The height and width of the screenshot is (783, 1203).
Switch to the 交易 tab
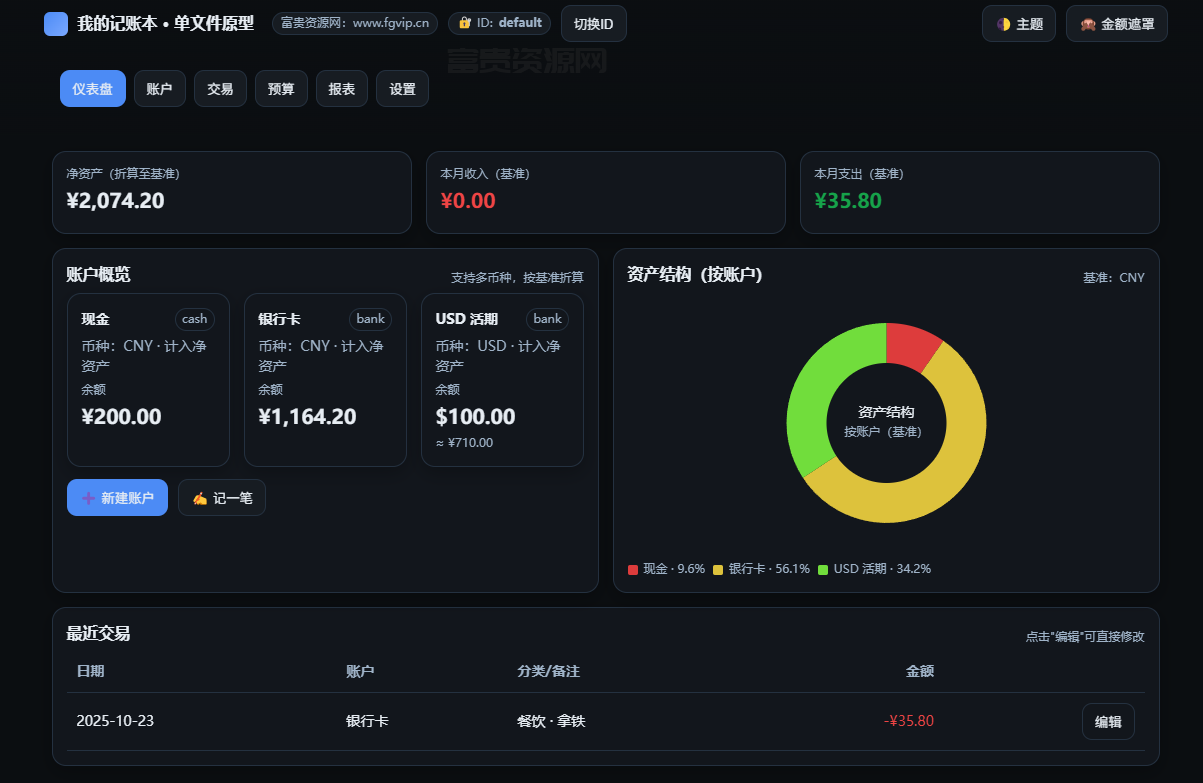coord(220,89)
